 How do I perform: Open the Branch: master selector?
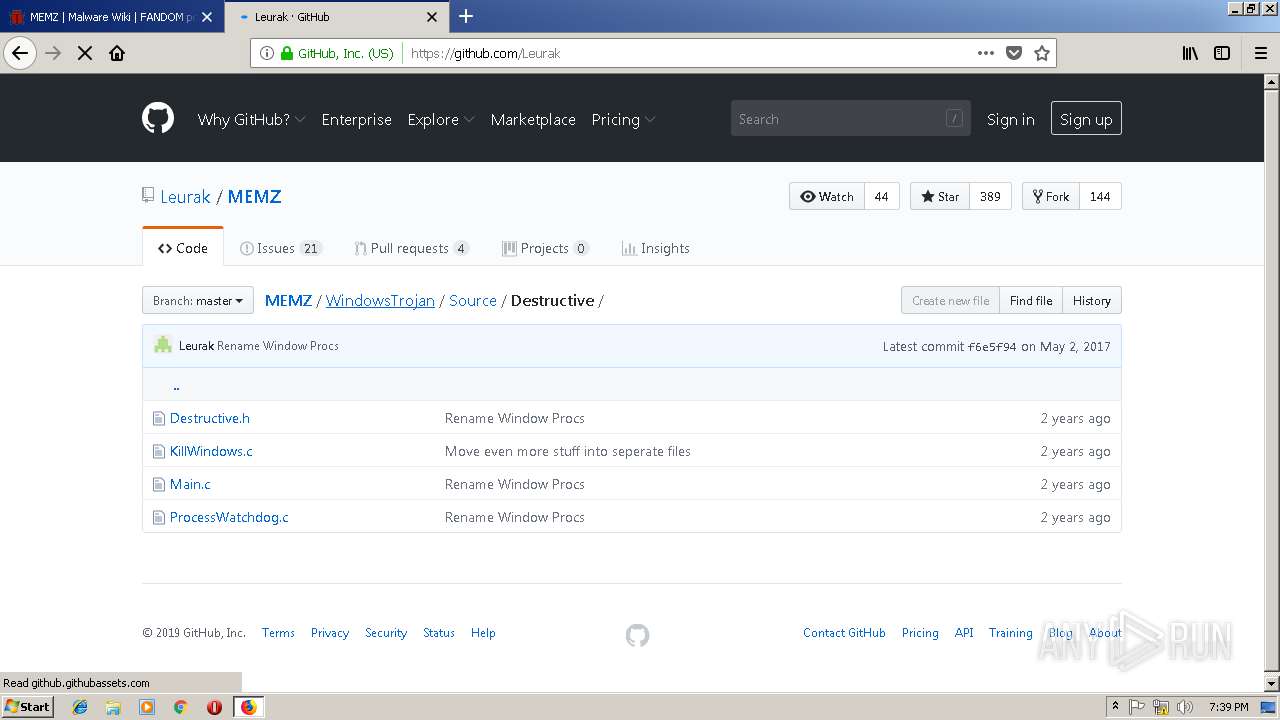pyautogui.click(x=198, y=300)
